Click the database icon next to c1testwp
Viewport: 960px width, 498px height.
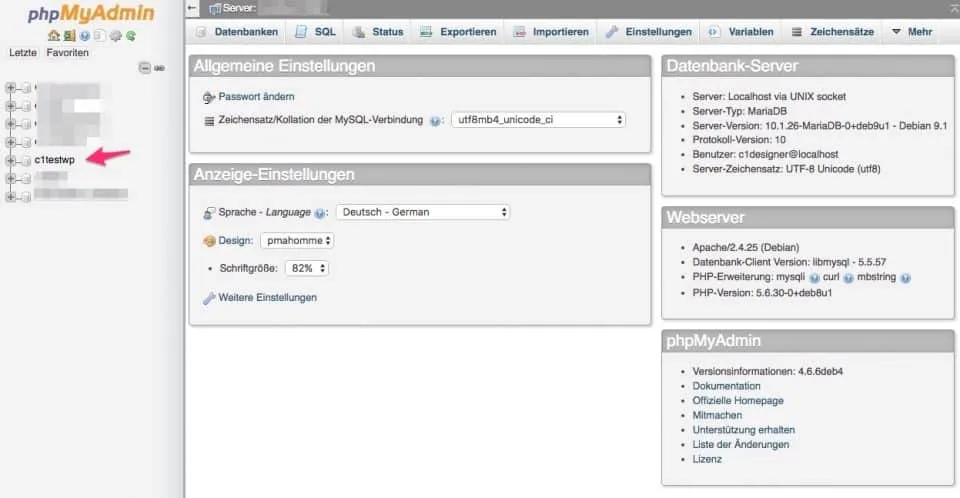(x=26, y=160)
